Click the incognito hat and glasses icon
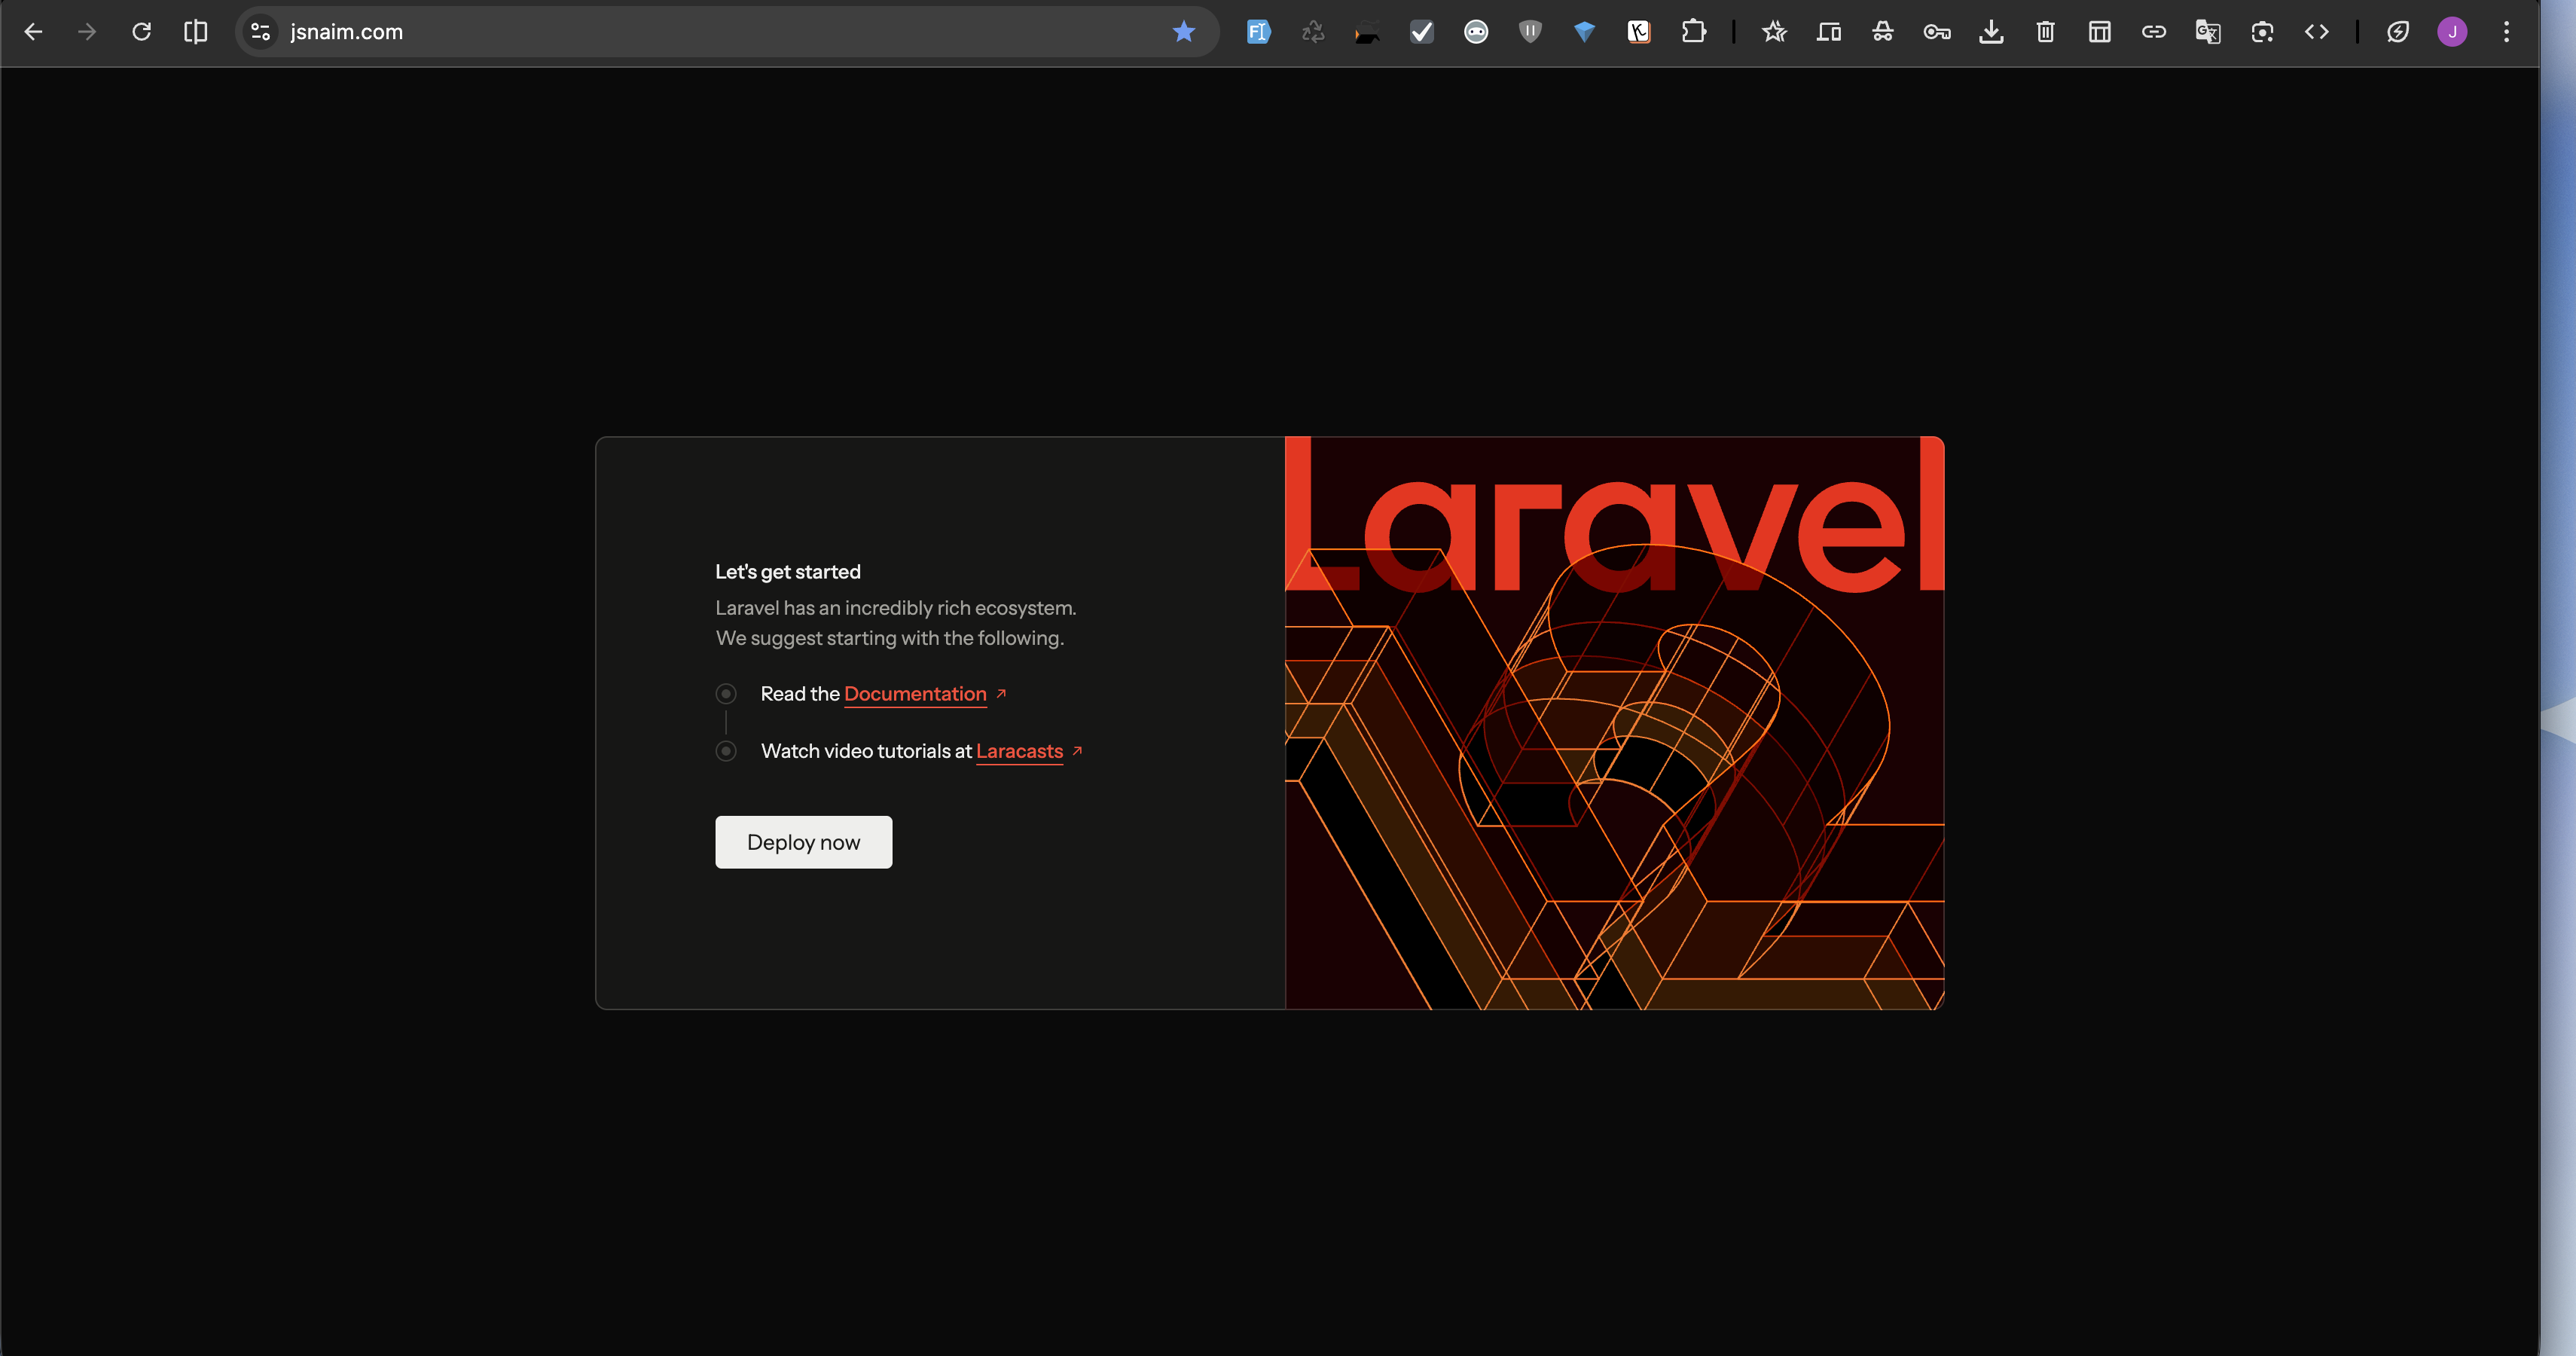 (x=1883, y=32)
